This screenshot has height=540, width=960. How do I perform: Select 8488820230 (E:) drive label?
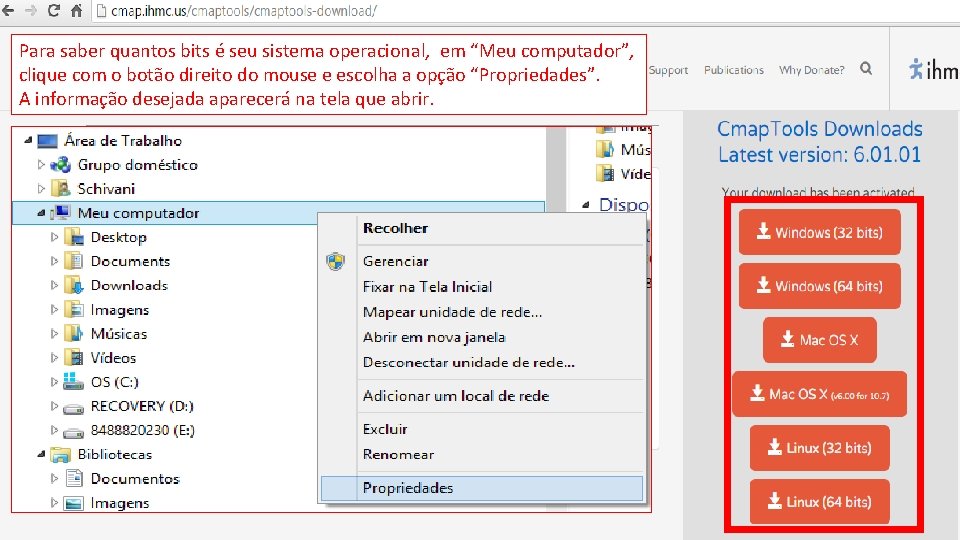coord(143,430)
